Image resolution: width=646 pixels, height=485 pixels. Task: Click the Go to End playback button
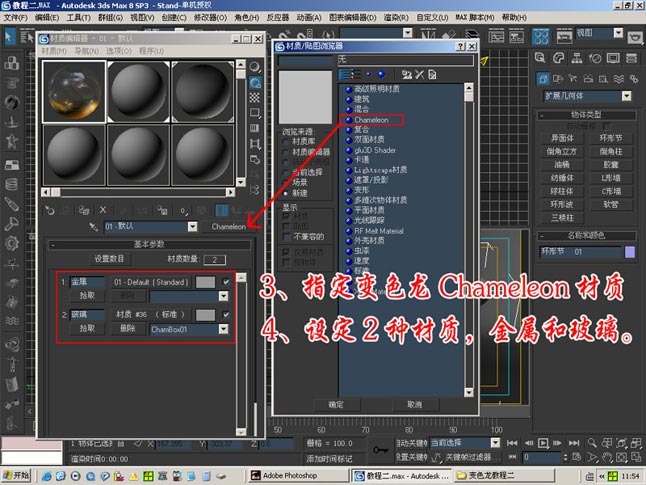574,443
